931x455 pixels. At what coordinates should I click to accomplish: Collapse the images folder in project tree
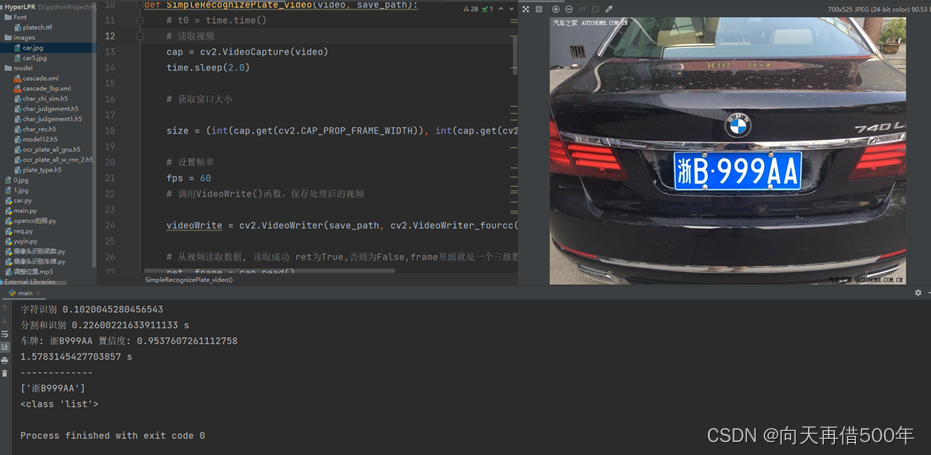pyautogui.click(x=20, y=37)
